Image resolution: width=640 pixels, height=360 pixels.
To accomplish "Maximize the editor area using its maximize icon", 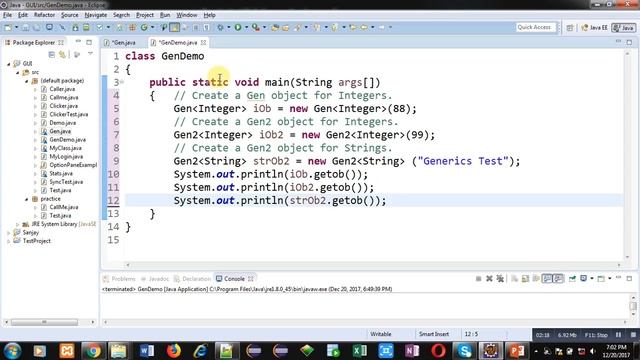I will (629, 42).
